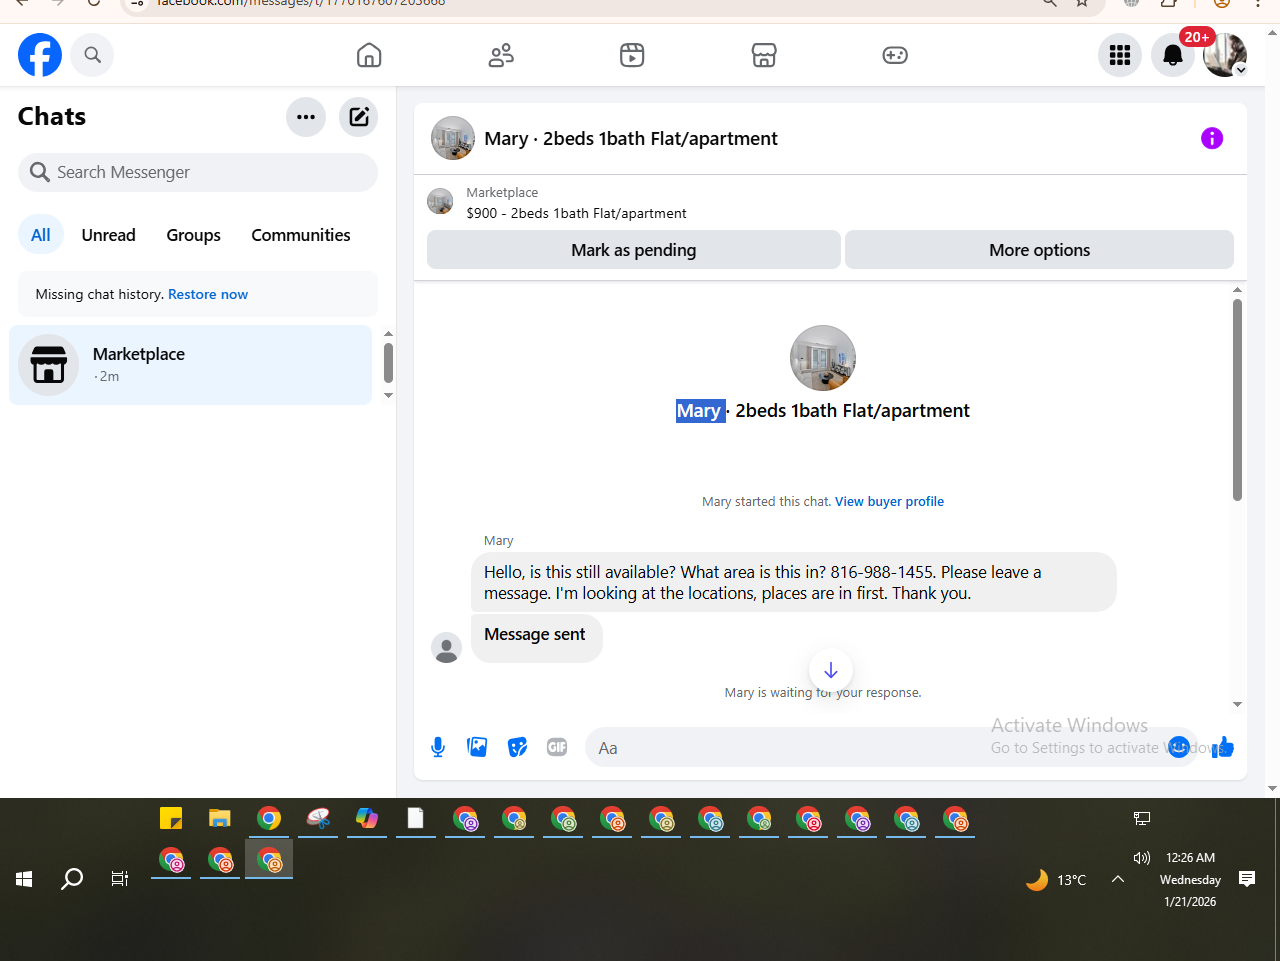Open Windows Task View
The height and width of the screenshot is (961, 1280).
click(x=120, y=879)
